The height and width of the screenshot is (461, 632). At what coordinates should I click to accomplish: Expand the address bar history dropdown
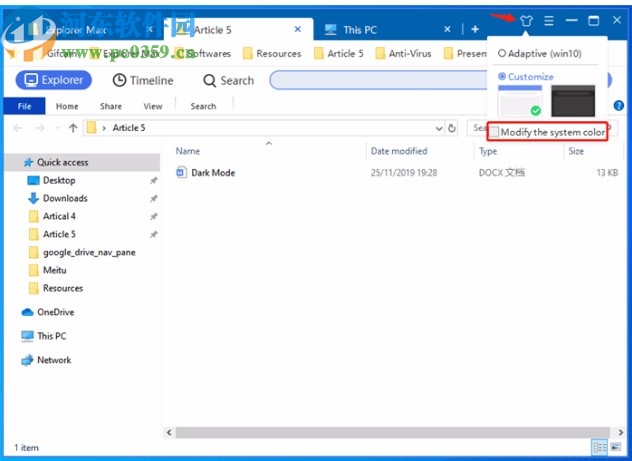(439, 129)
